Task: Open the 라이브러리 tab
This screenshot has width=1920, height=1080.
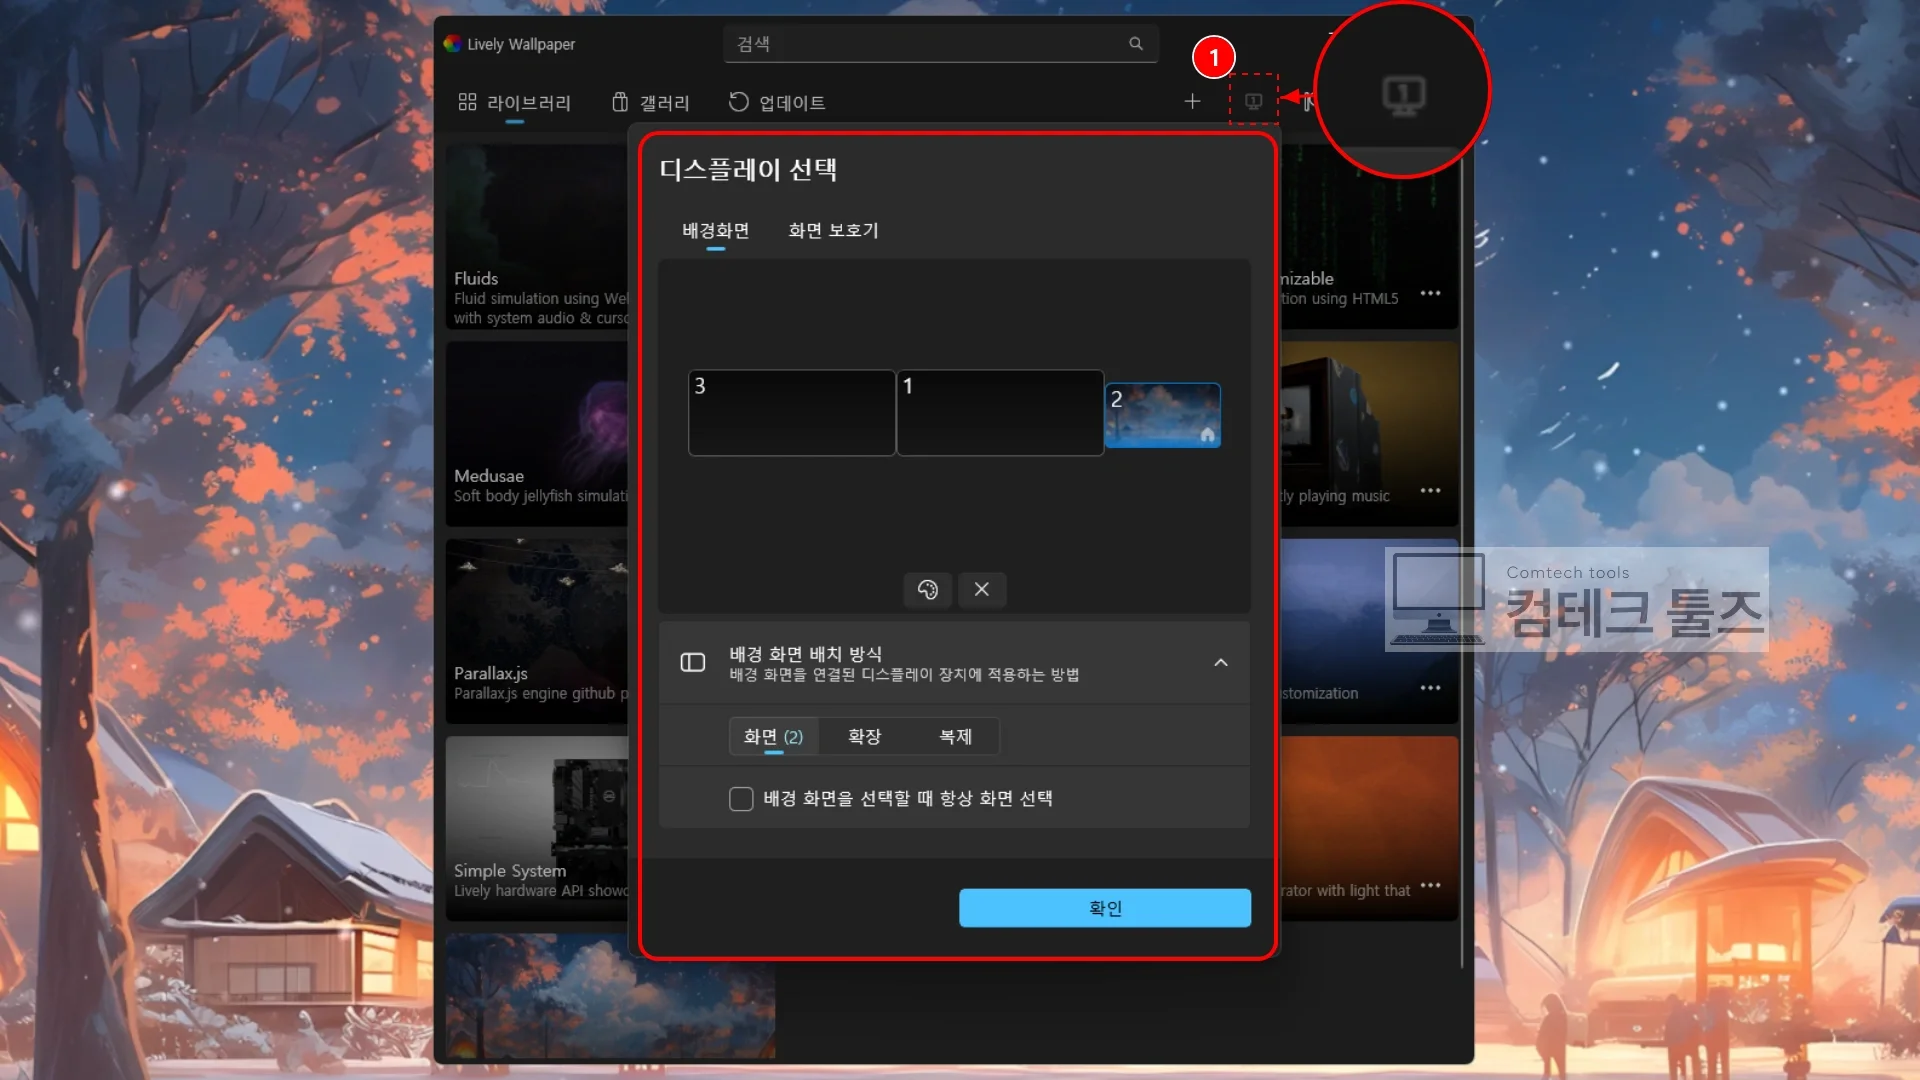Action: point(514,102)
